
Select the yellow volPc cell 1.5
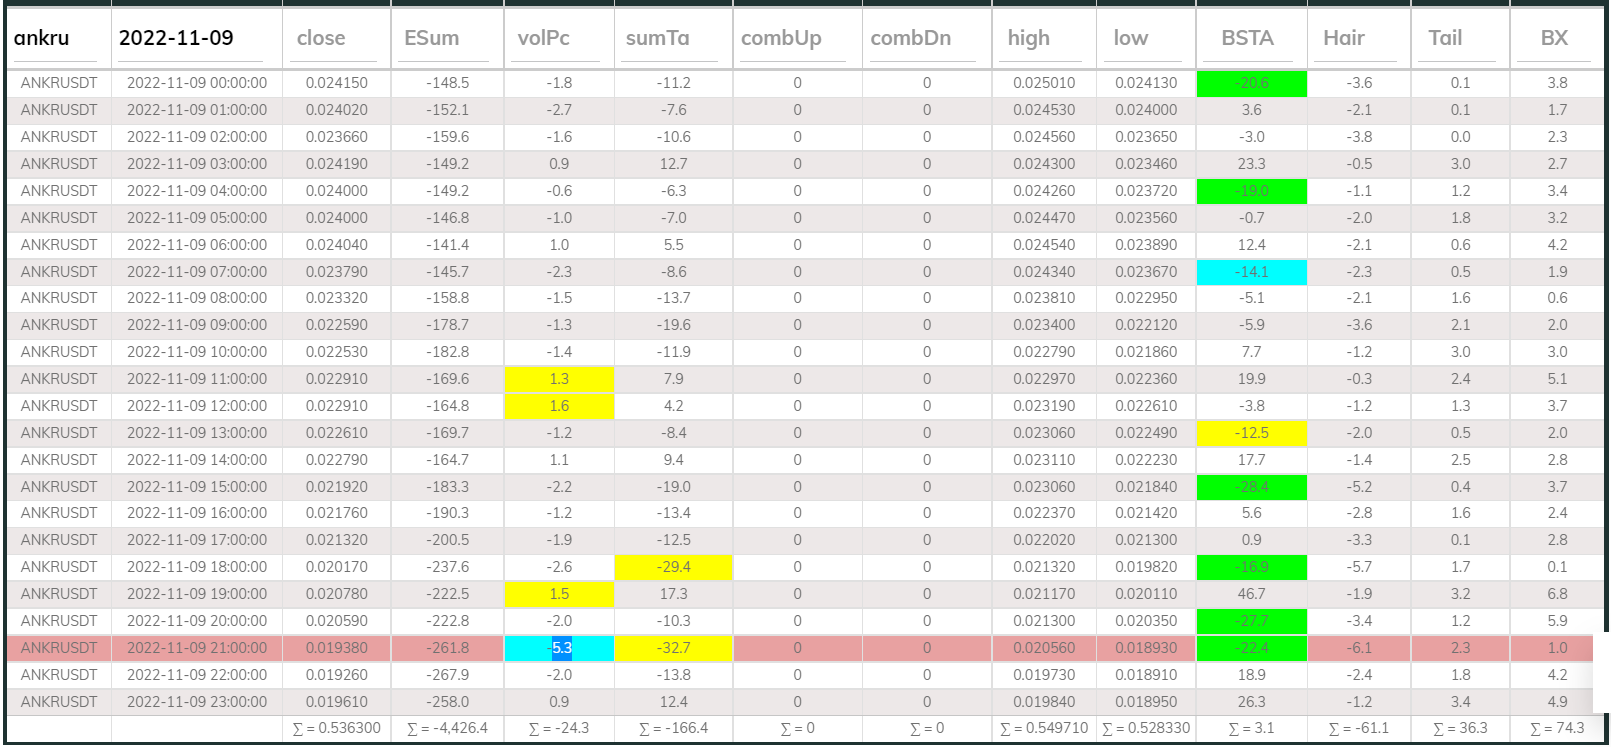[x=559, y=594]
